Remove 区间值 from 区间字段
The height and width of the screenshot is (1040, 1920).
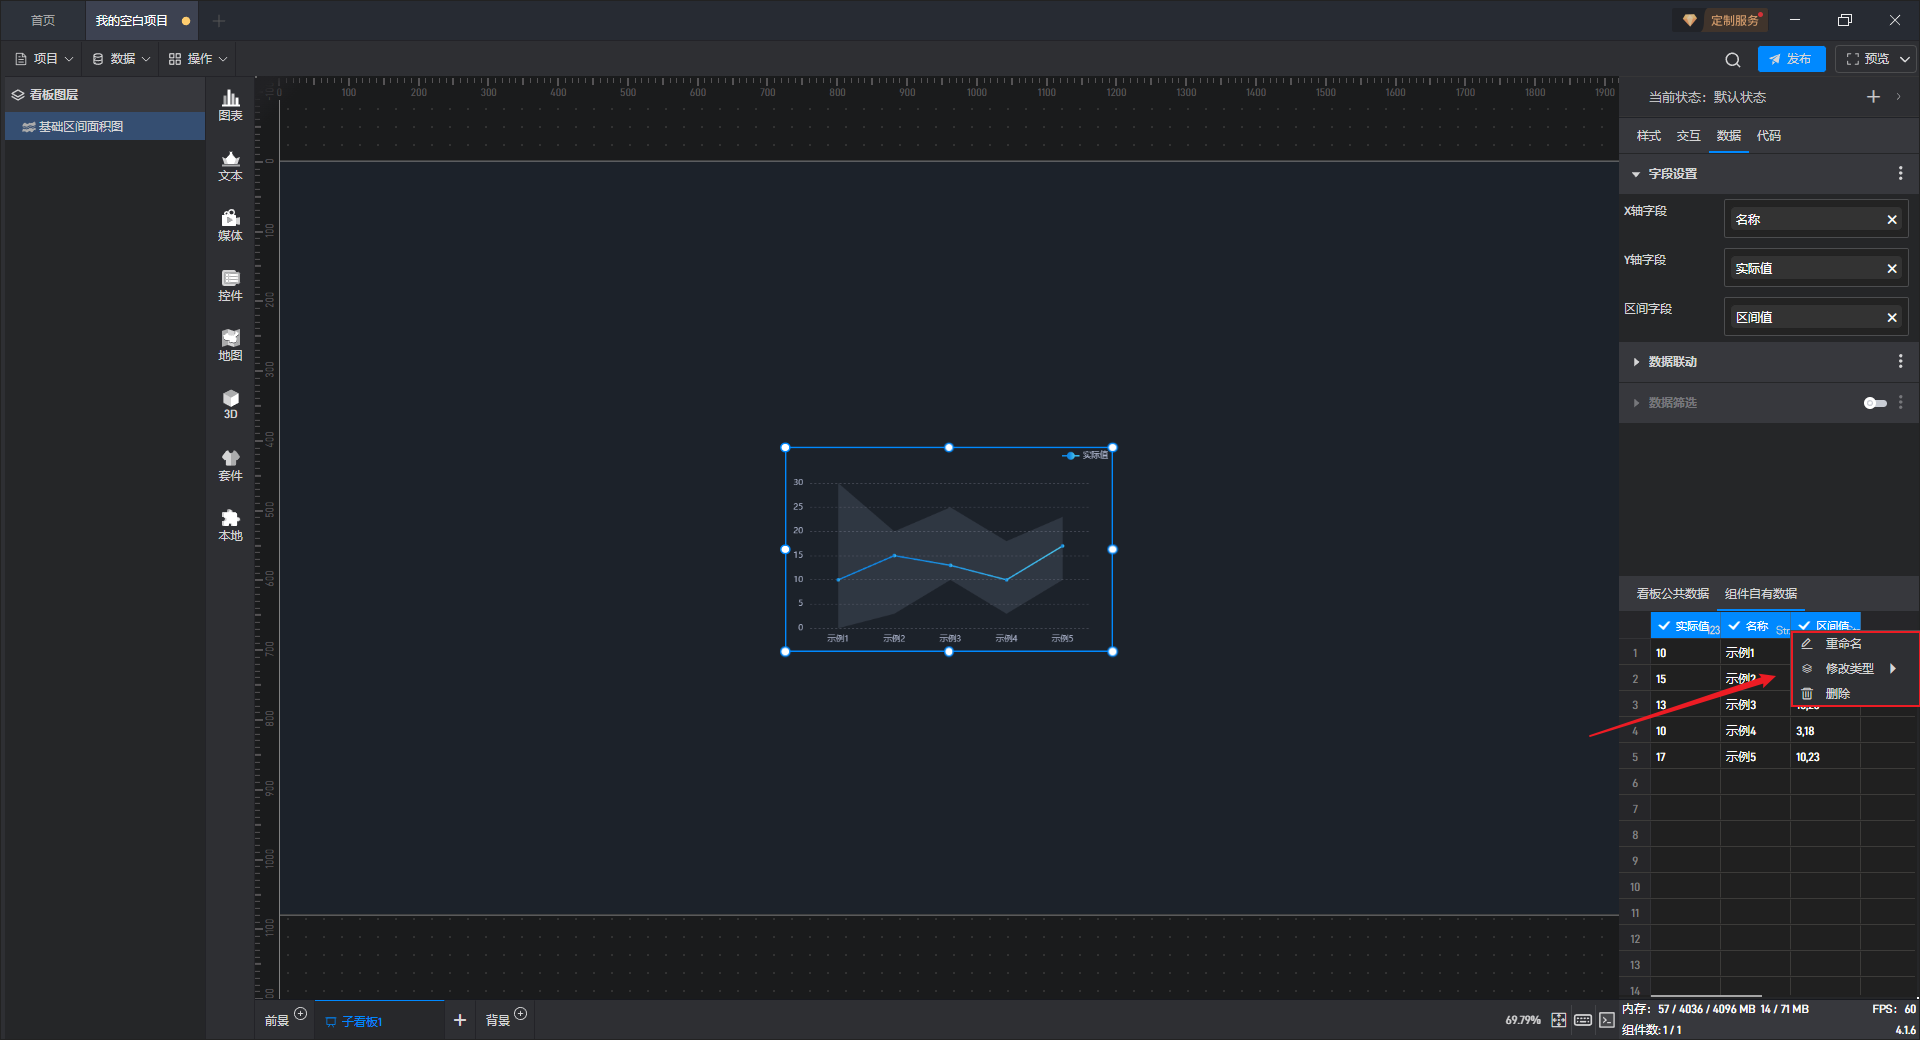1892,318
